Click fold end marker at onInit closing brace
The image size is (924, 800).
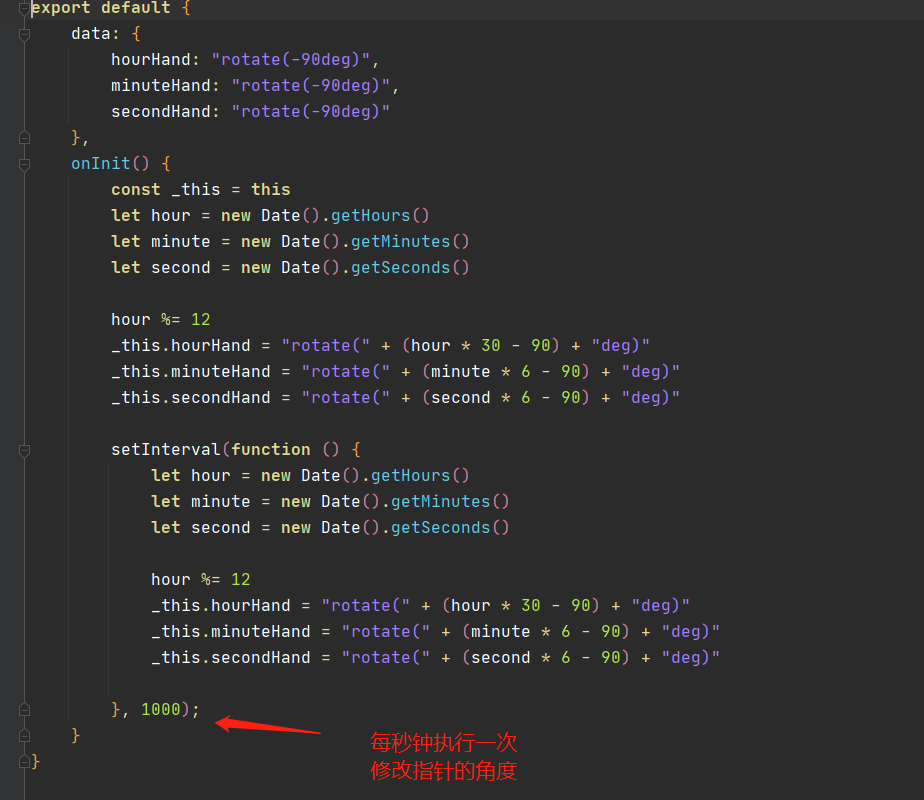25,735
